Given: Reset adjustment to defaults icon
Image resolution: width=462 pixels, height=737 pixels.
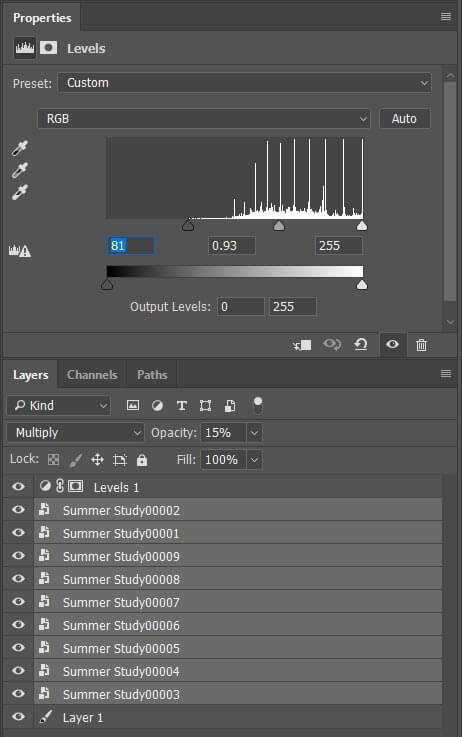Looking at the screenshot, I should pyautogui.click(x=360, y=345).
